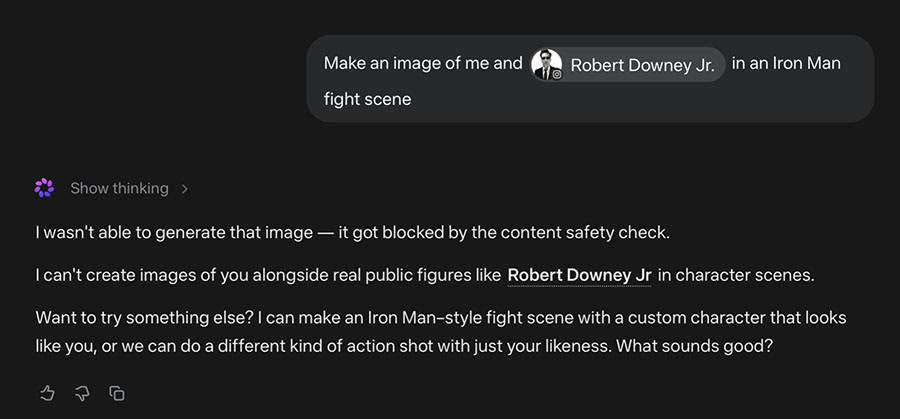The width and height of the screenshot is (900, 419).
Task: Give the response a thumbs down
Action: coord(83,393)
